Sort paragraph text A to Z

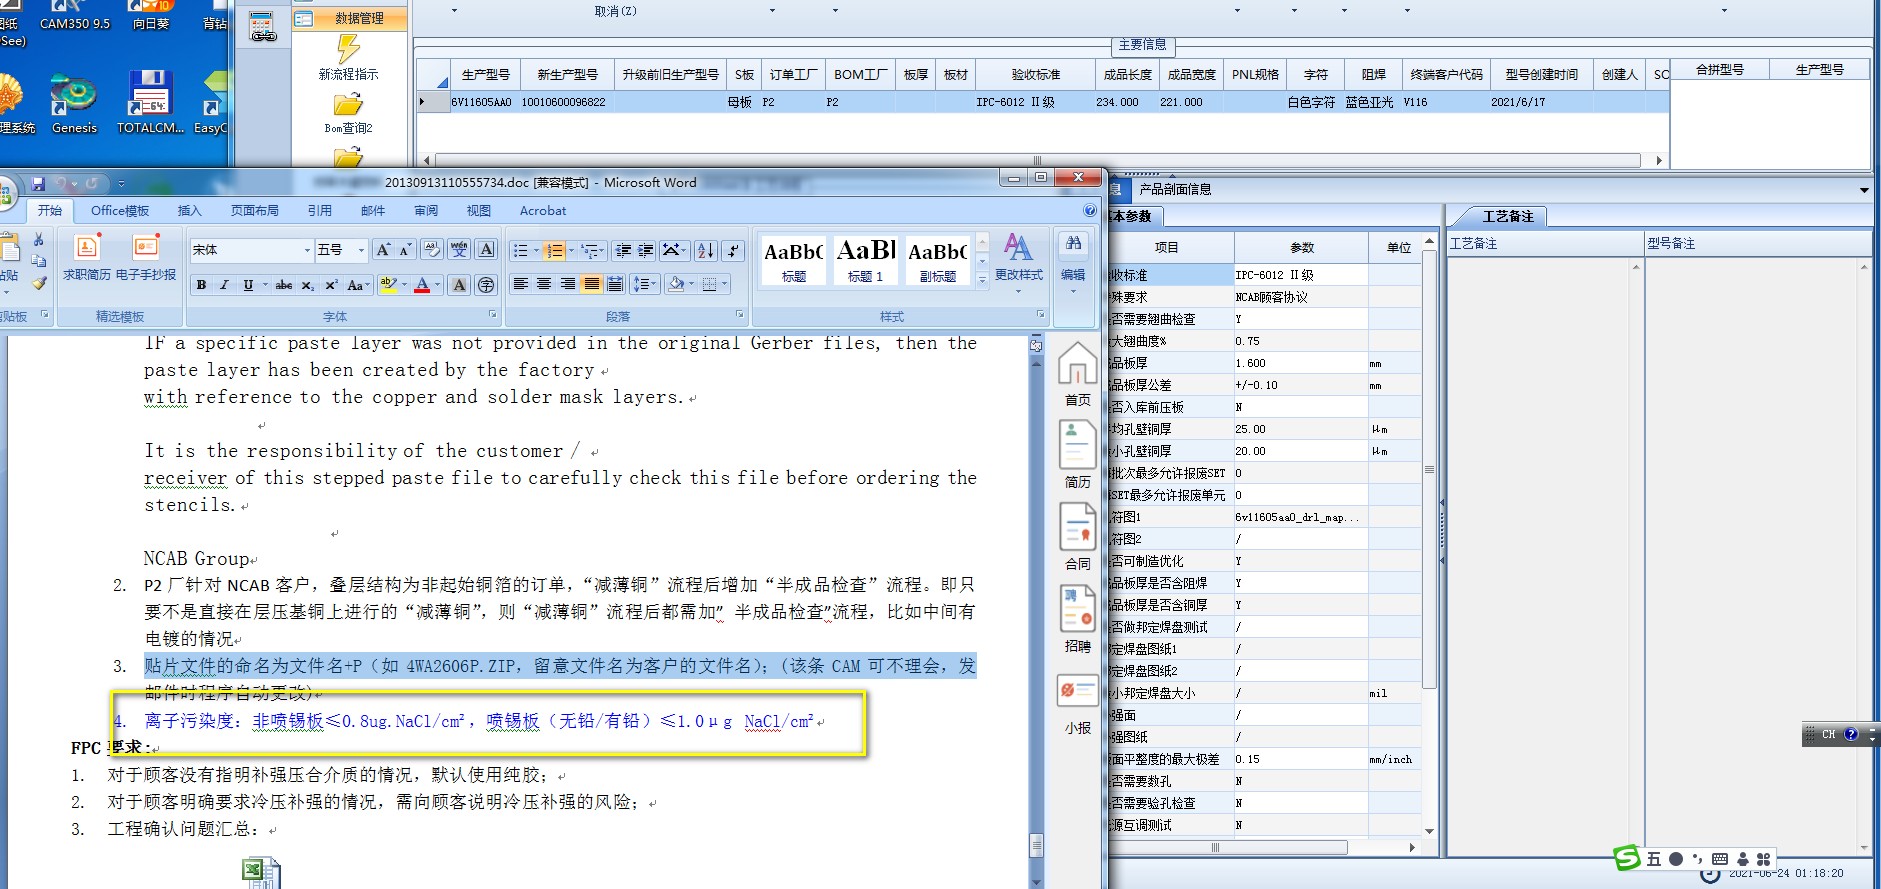(705, 250)
